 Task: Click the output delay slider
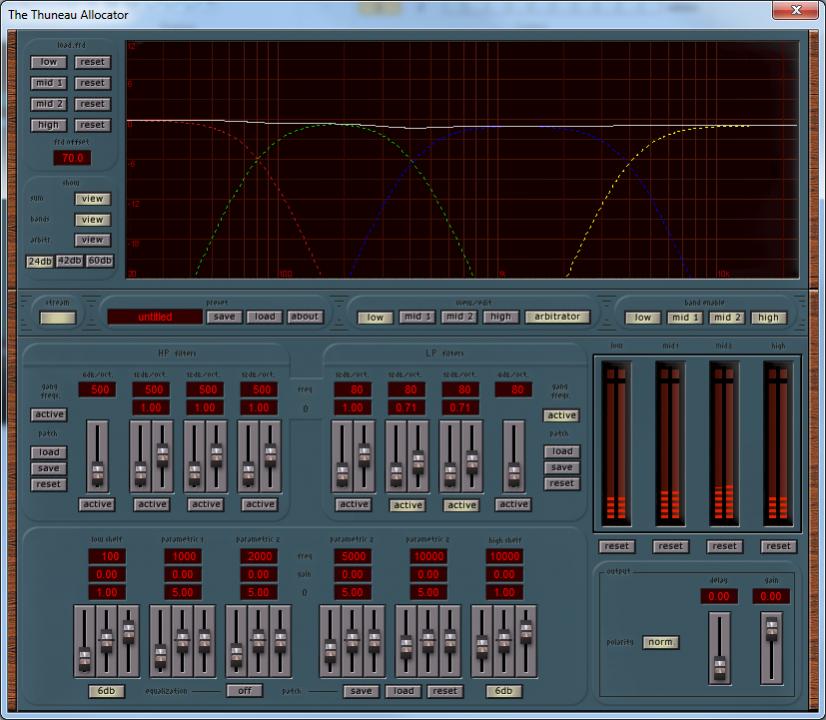(x=720, y=648)
